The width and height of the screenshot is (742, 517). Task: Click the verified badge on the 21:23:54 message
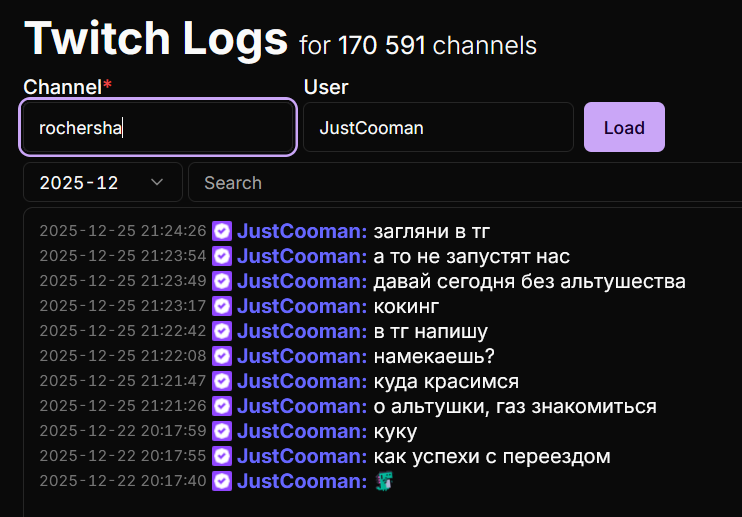pos(222,256)
